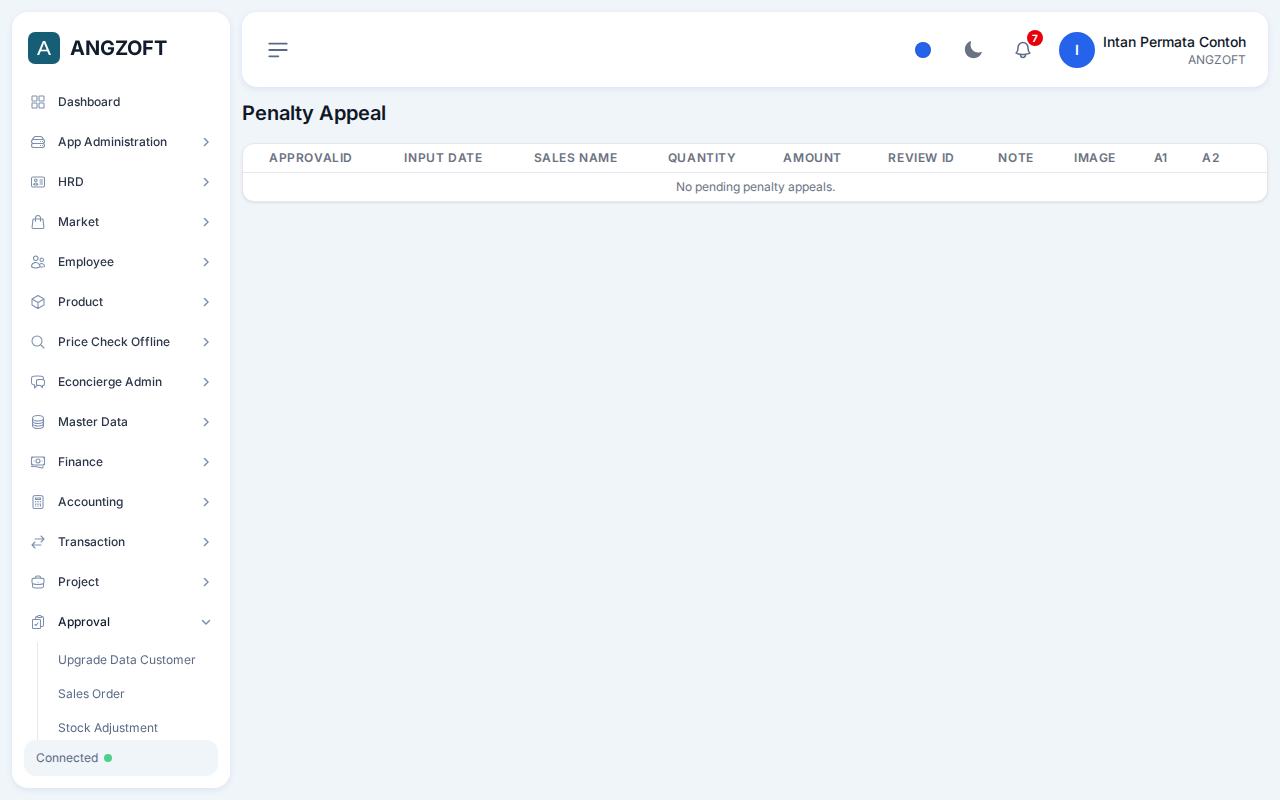Open Upgrade Data Customer submenu link
Screen dimensions: 1280x800
click(x=127, y=660)
